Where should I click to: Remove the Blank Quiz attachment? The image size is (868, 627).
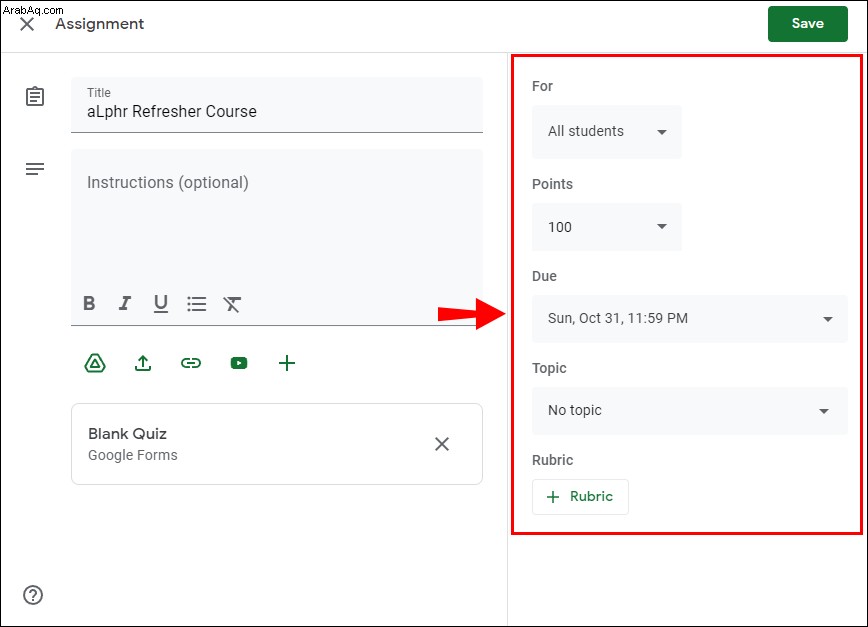click(x=442, y=444)
